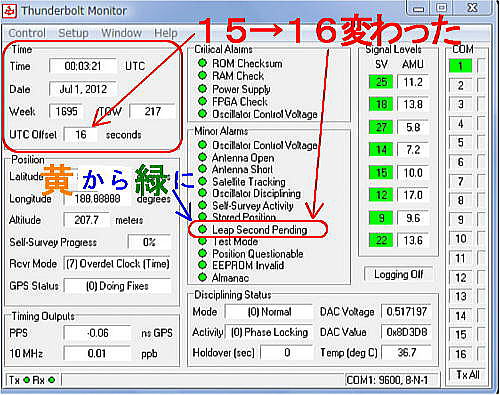Click the Leap Second Pending indicator
Image resolution: width=500 pixels, height=395 pixels.
[202, 229]
